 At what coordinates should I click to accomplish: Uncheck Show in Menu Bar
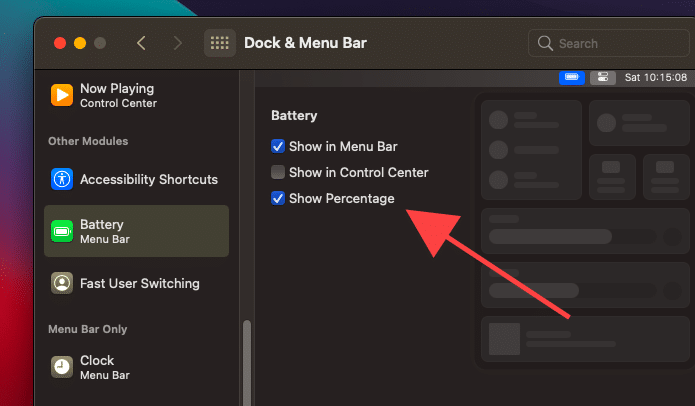click(x=278, y=146)
